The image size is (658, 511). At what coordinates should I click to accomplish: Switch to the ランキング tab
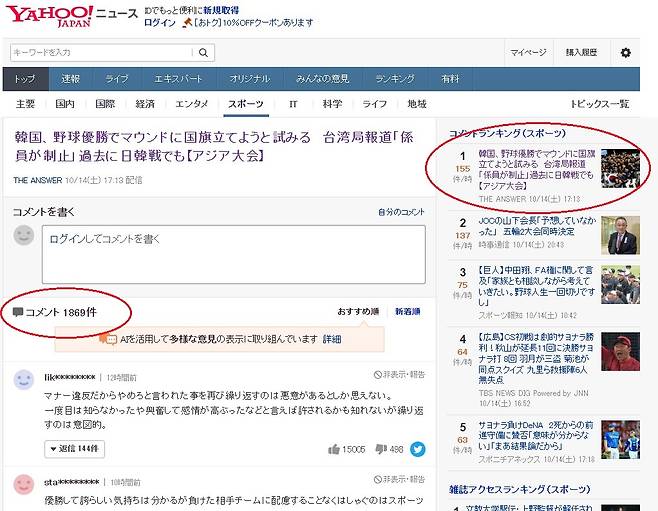tap(395, 79)
